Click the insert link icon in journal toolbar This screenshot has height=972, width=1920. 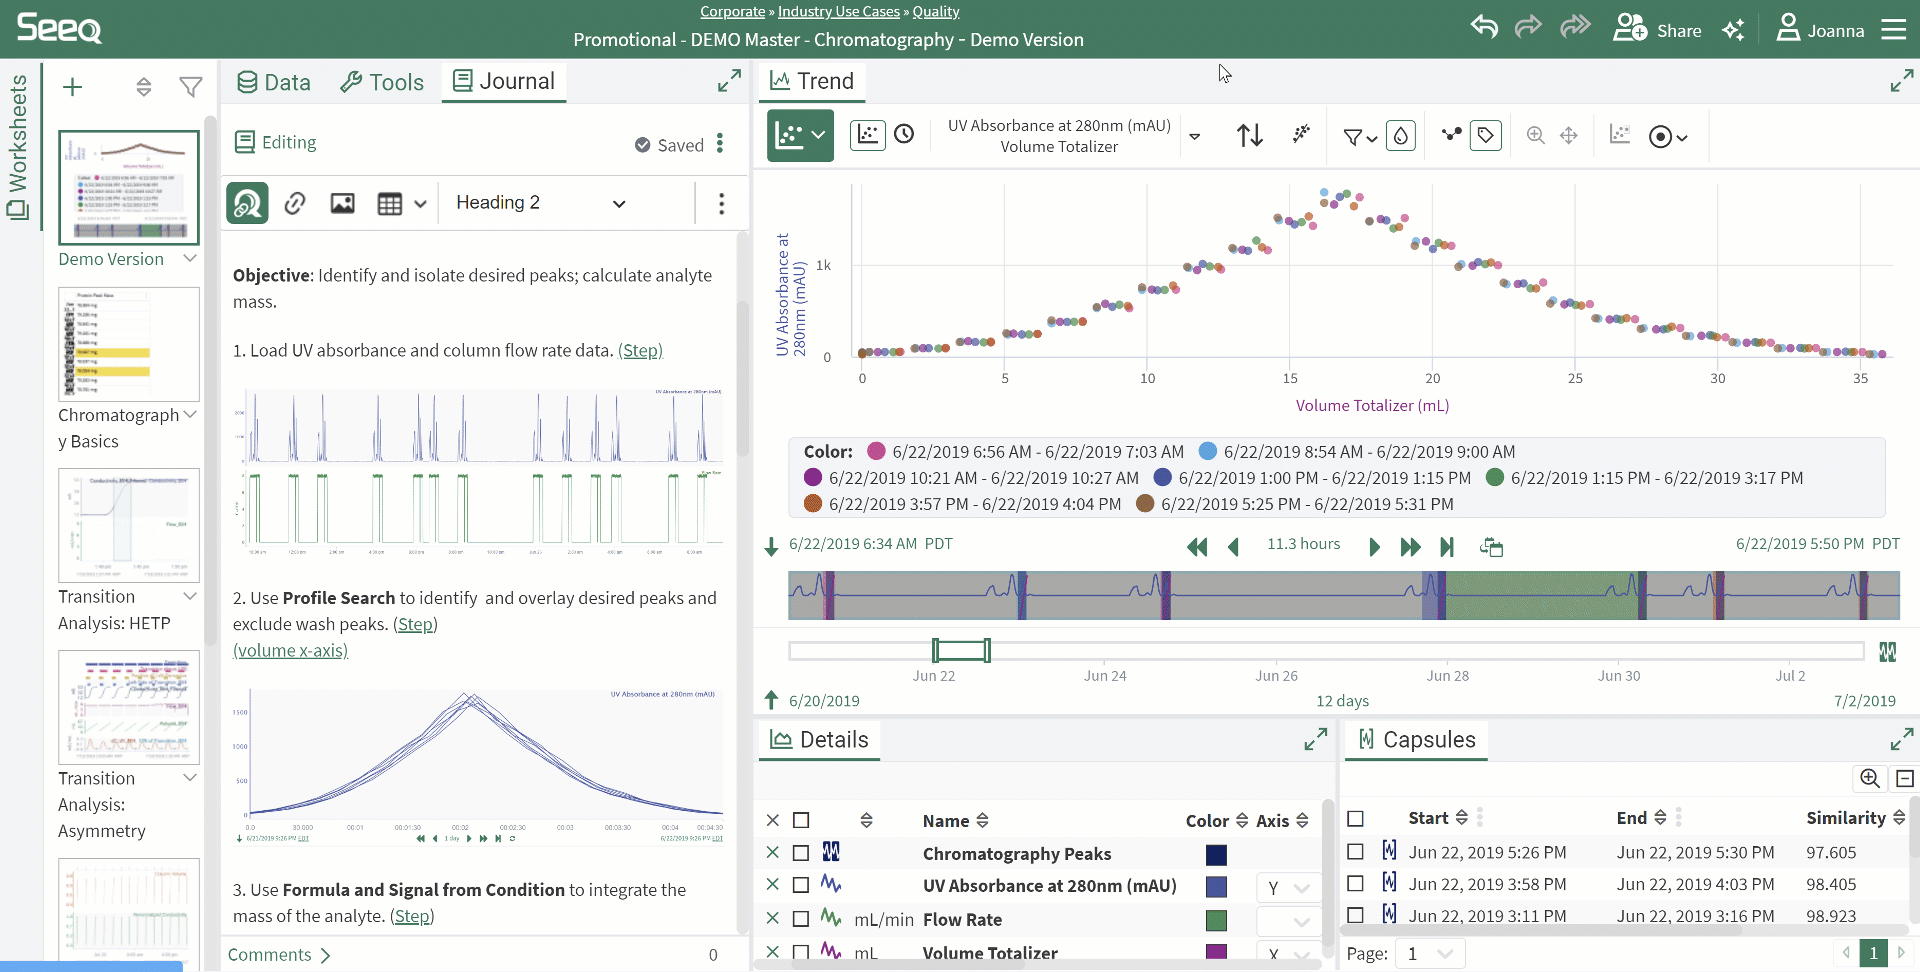(x=295, y=204)
